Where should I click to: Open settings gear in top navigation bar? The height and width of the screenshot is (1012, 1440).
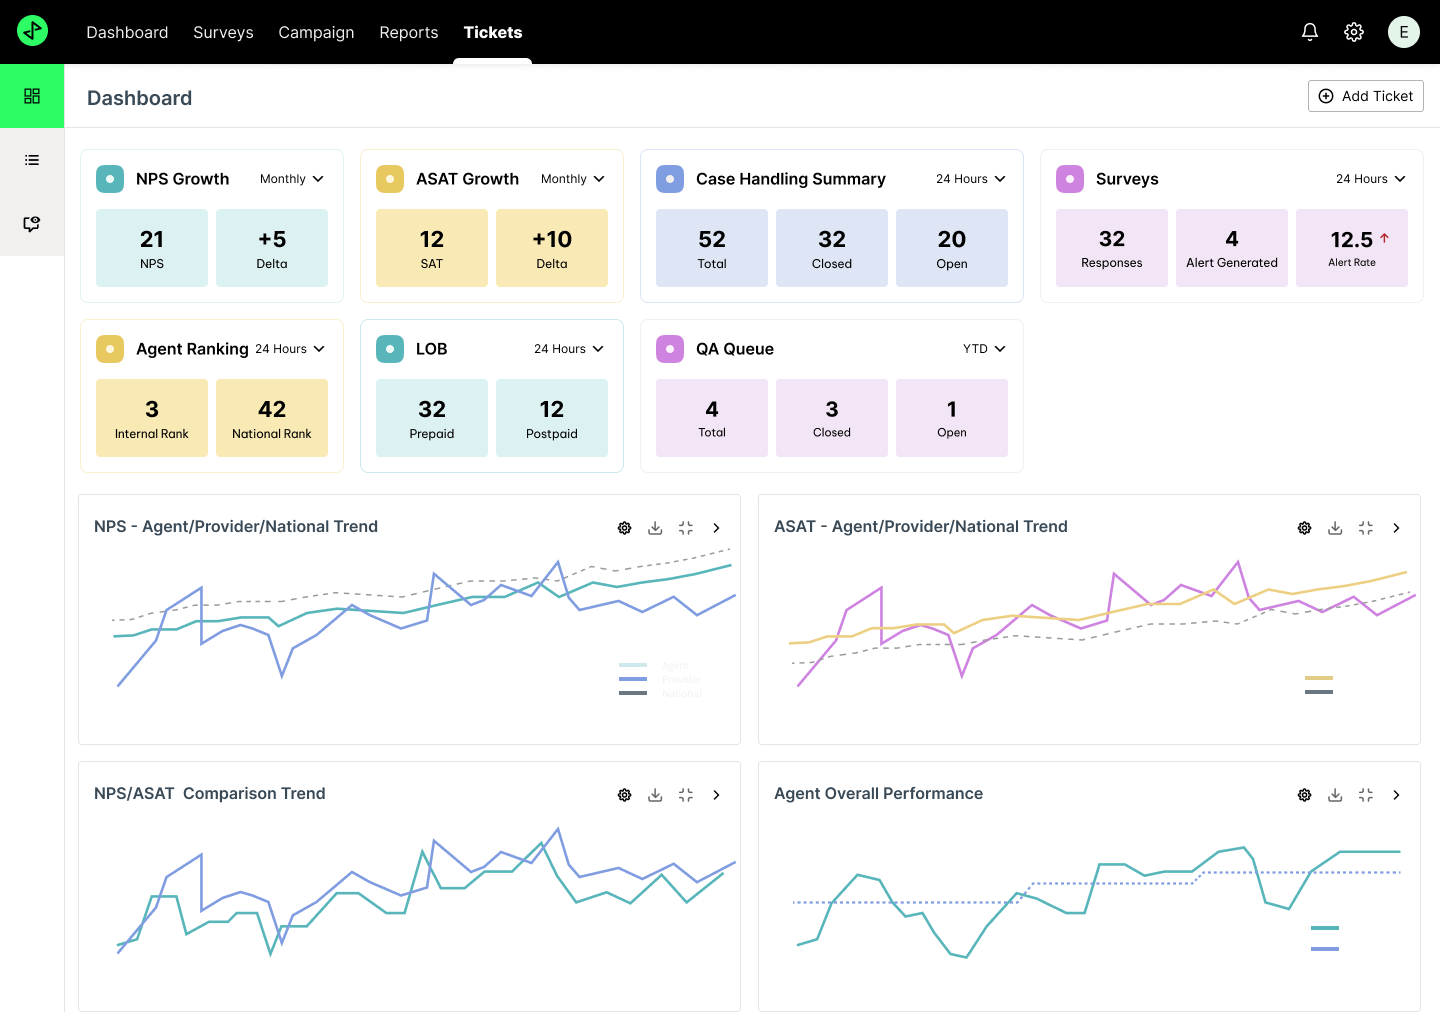[1353, 32]
